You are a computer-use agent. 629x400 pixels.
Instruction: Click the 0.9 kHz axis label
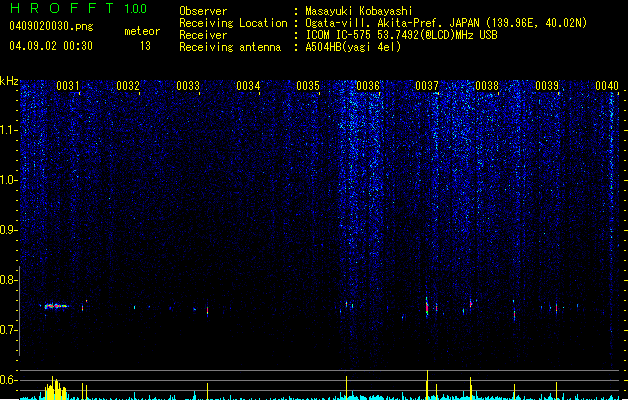tap(9, 230)
